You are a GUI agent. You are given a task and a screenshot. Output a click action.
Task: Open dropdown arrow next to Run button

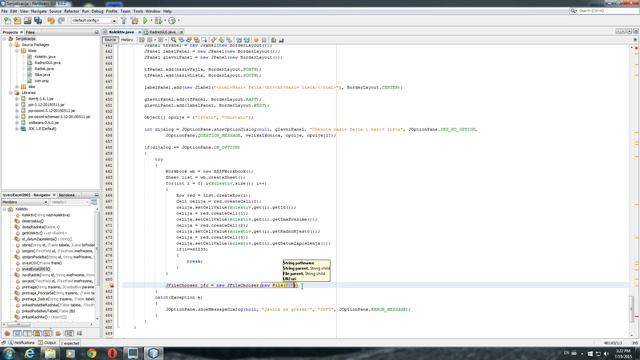[x=151, y=20]
